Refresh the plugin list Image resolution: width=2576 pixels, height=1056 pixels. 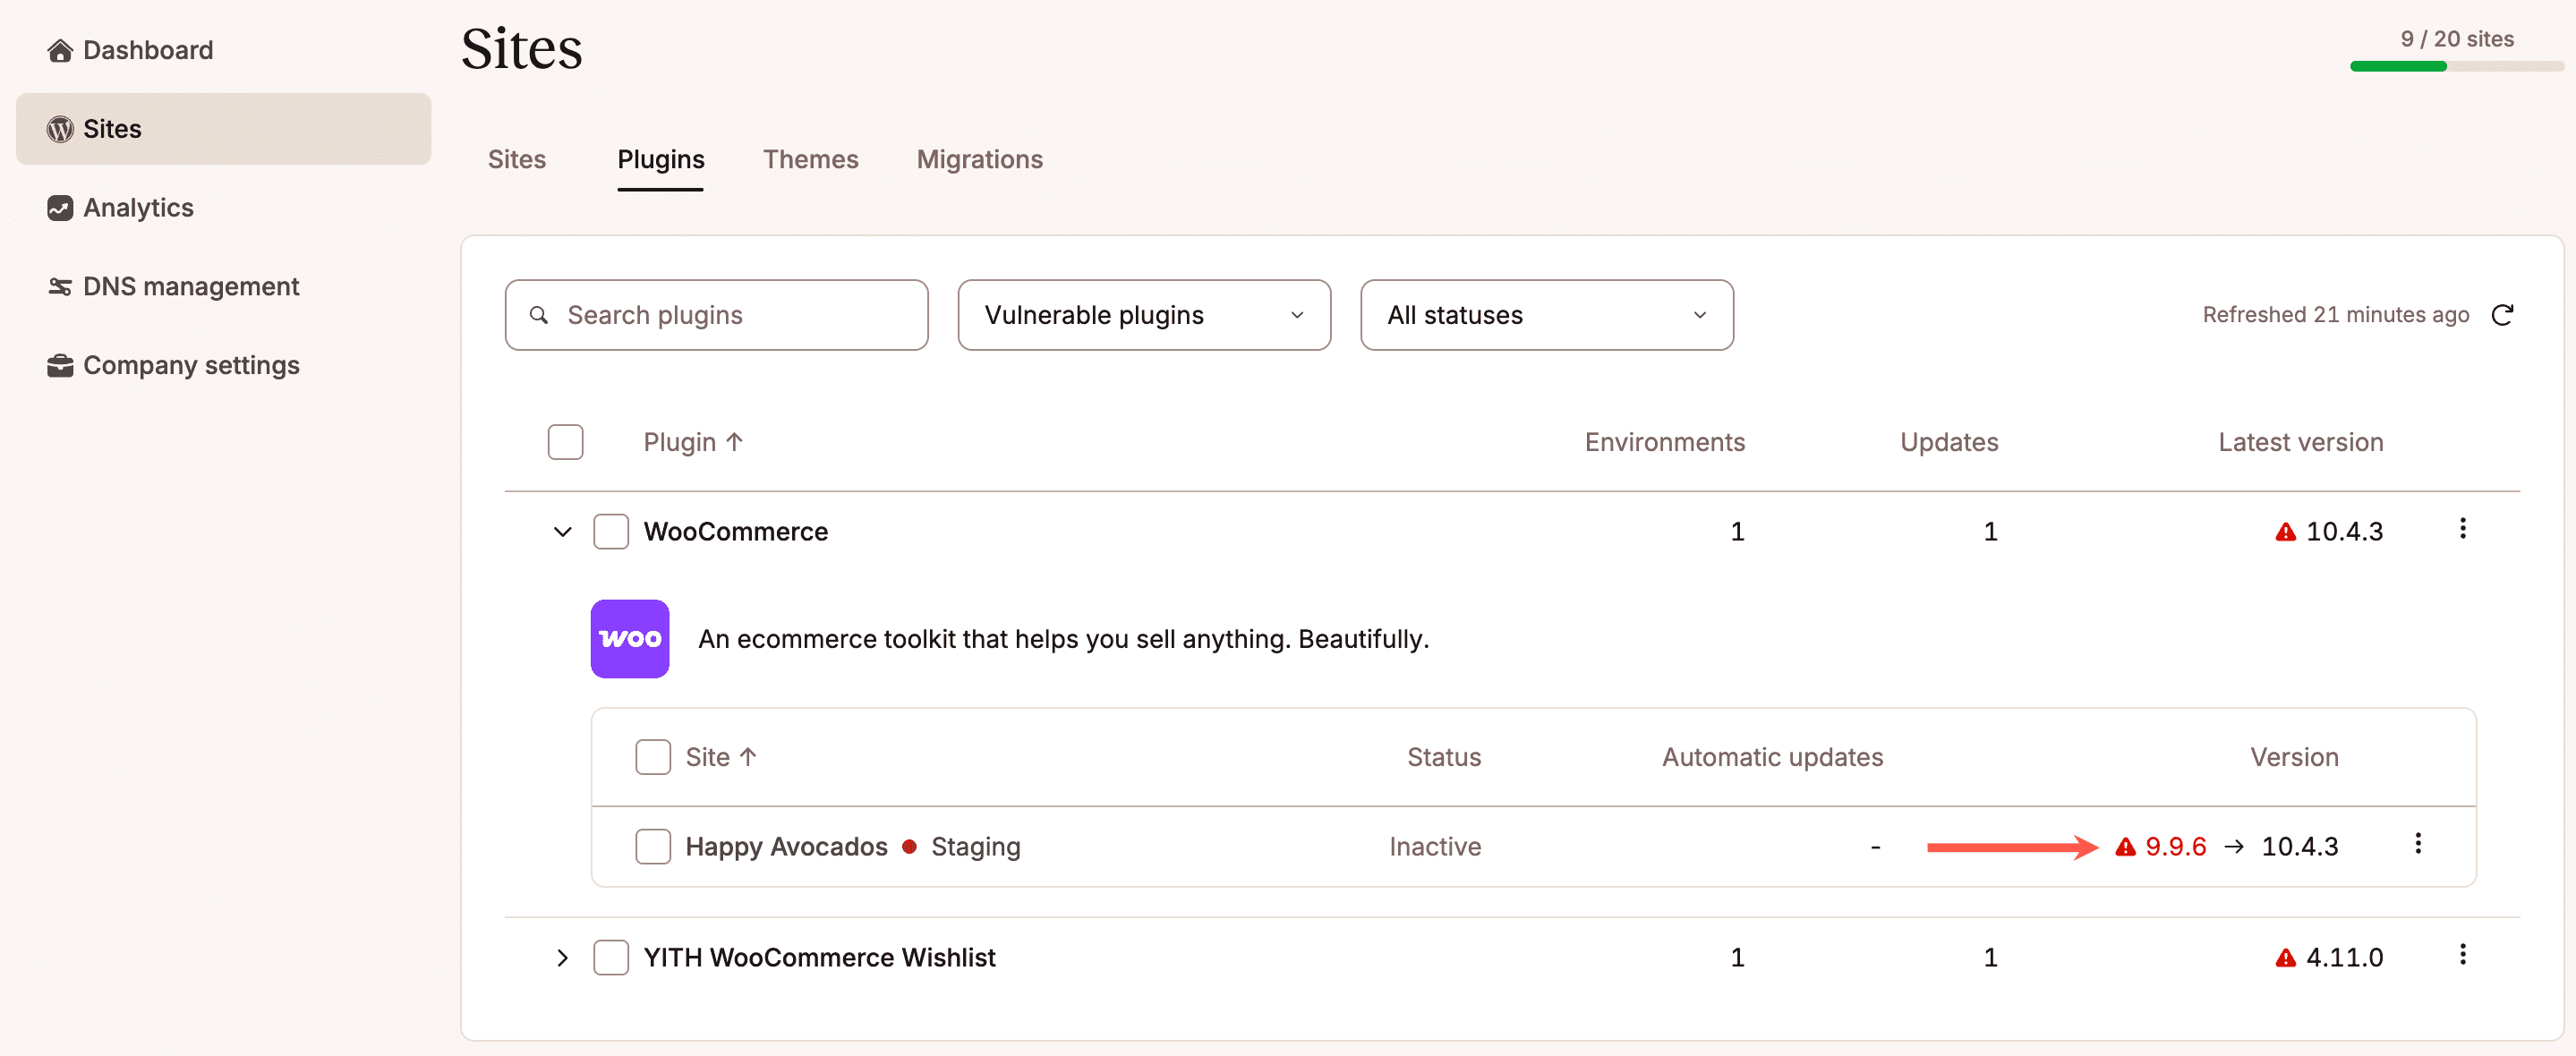pyautogui.click(x=2504, y=314)
